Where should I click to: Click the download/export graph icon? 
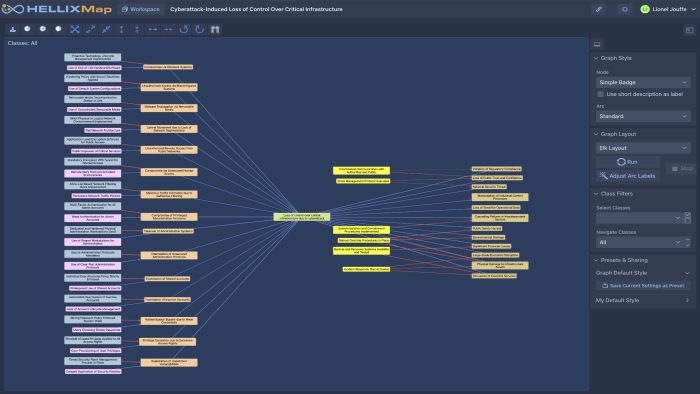13,29
